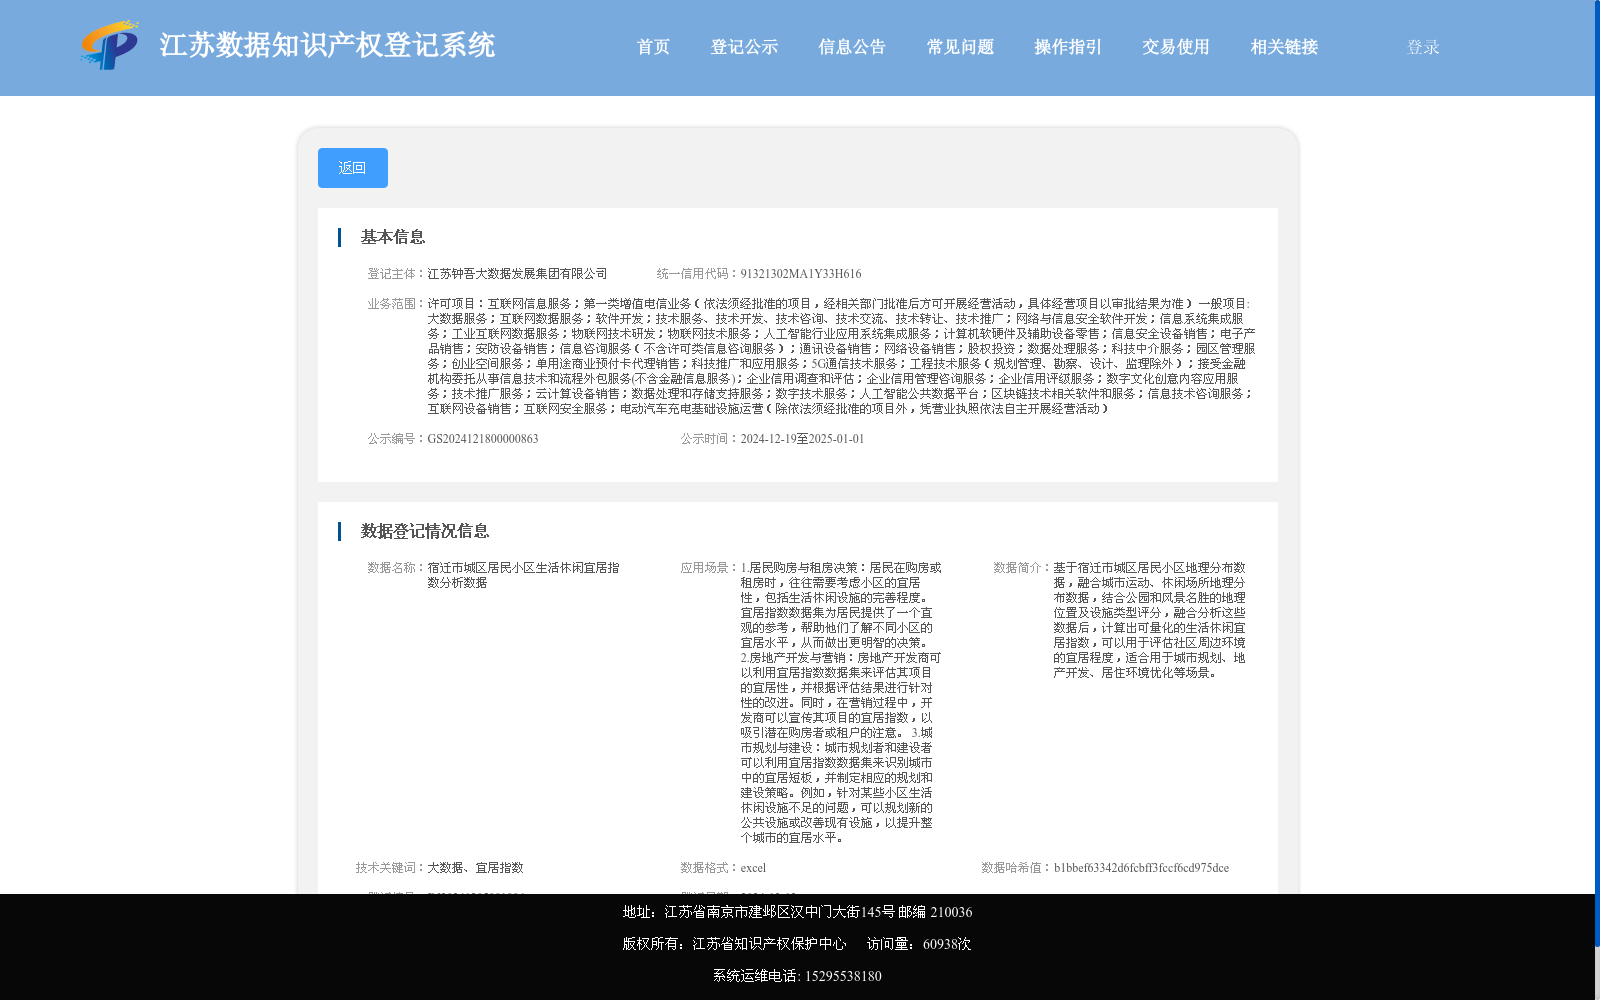Select footer address 江苏省南京市建邺区汉中门大街145号

pos(779,912)
